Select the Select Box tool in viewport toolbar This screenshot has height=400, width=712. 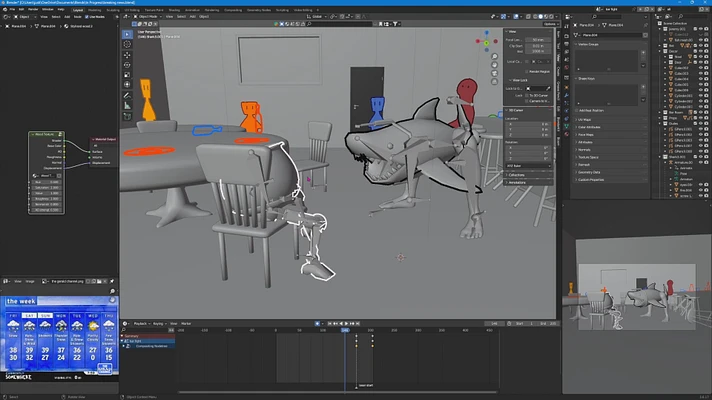click(x=127, y=35)
